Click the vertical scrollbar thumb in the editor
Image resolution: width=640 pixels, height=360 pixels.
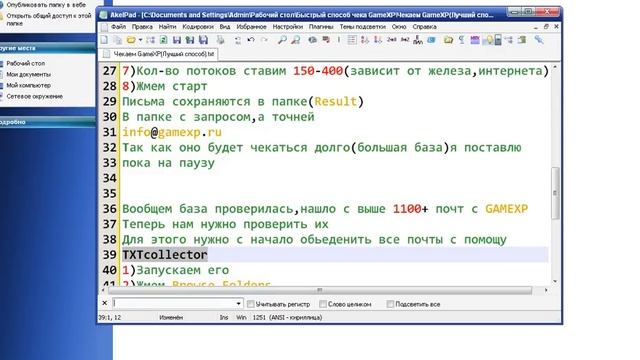click(x=555, y=193)
